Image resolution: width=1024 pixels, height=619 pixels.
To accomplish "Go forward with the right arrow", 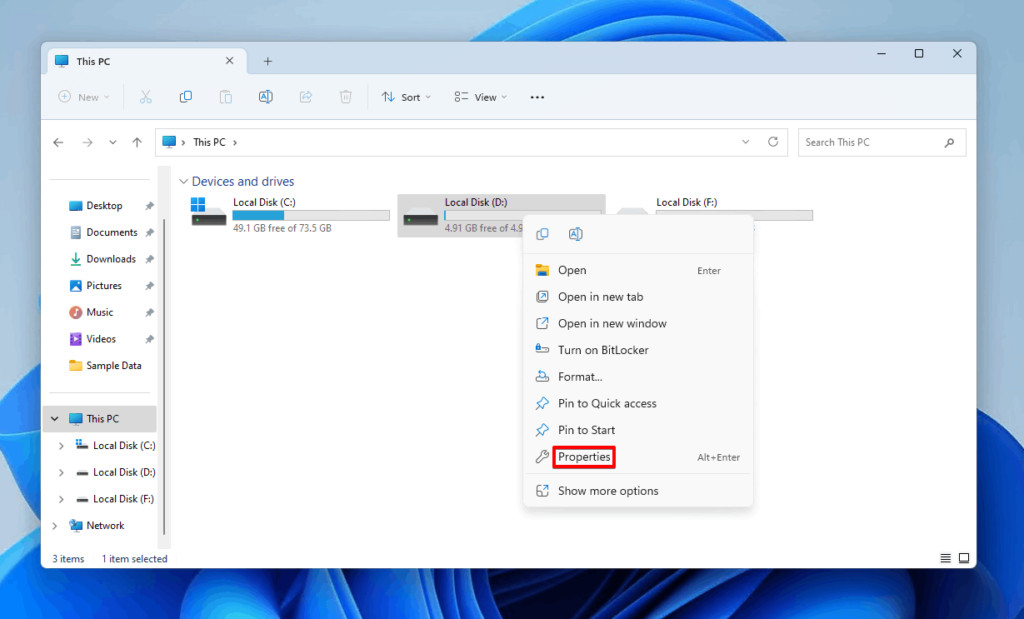I will [x=87, y=142].
